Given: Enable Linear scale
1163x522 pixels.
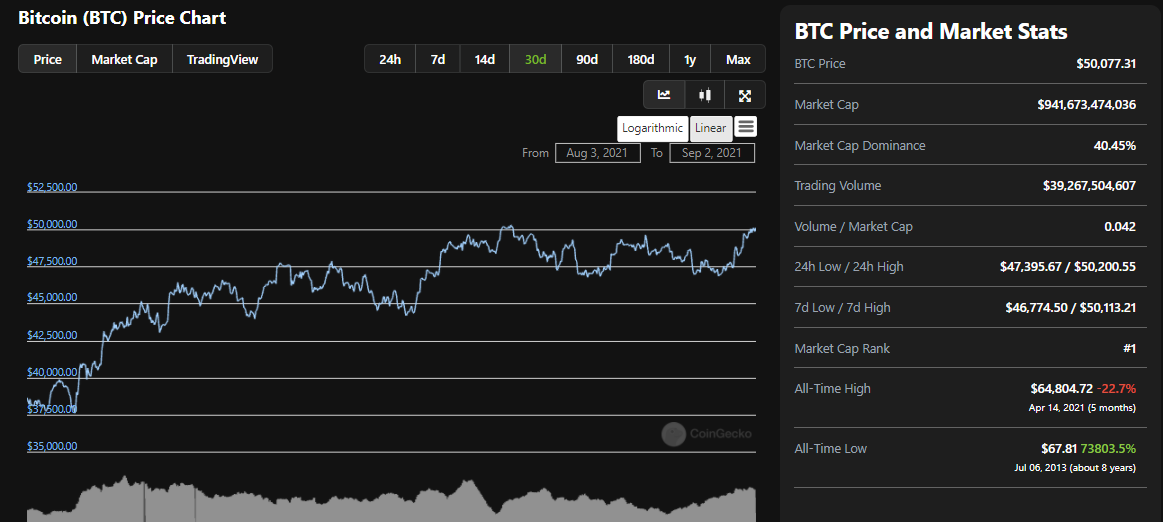Looking at the screenshot, I should (x=711, y=128).
